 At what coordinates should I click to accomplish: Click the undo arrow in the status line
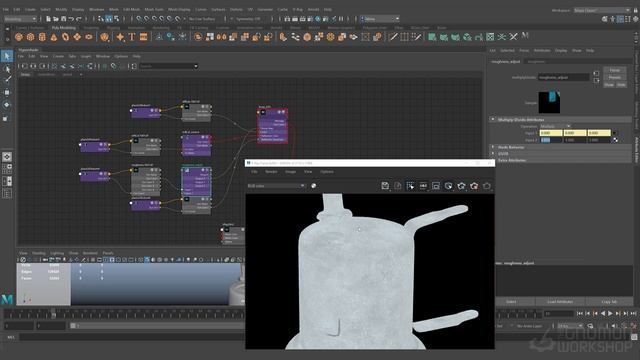(71, 19)
